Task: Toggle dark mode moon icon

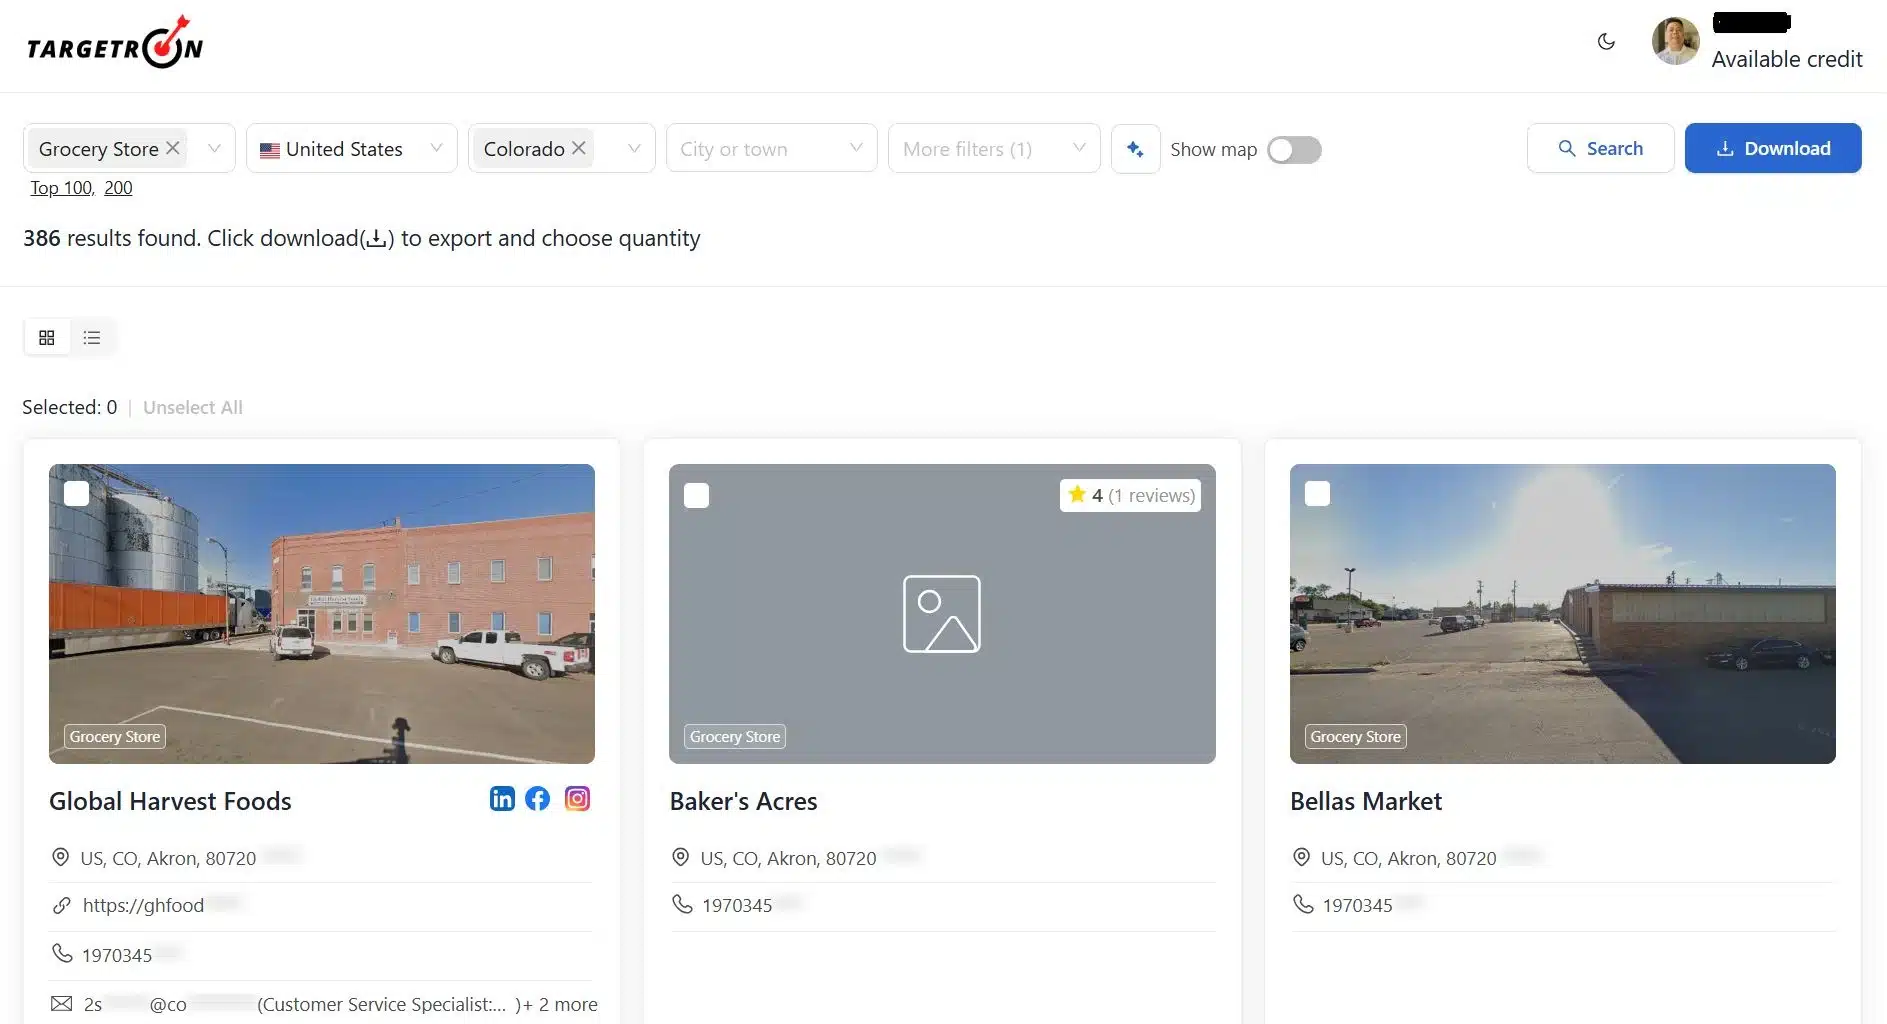Action: pos(1606,41)
